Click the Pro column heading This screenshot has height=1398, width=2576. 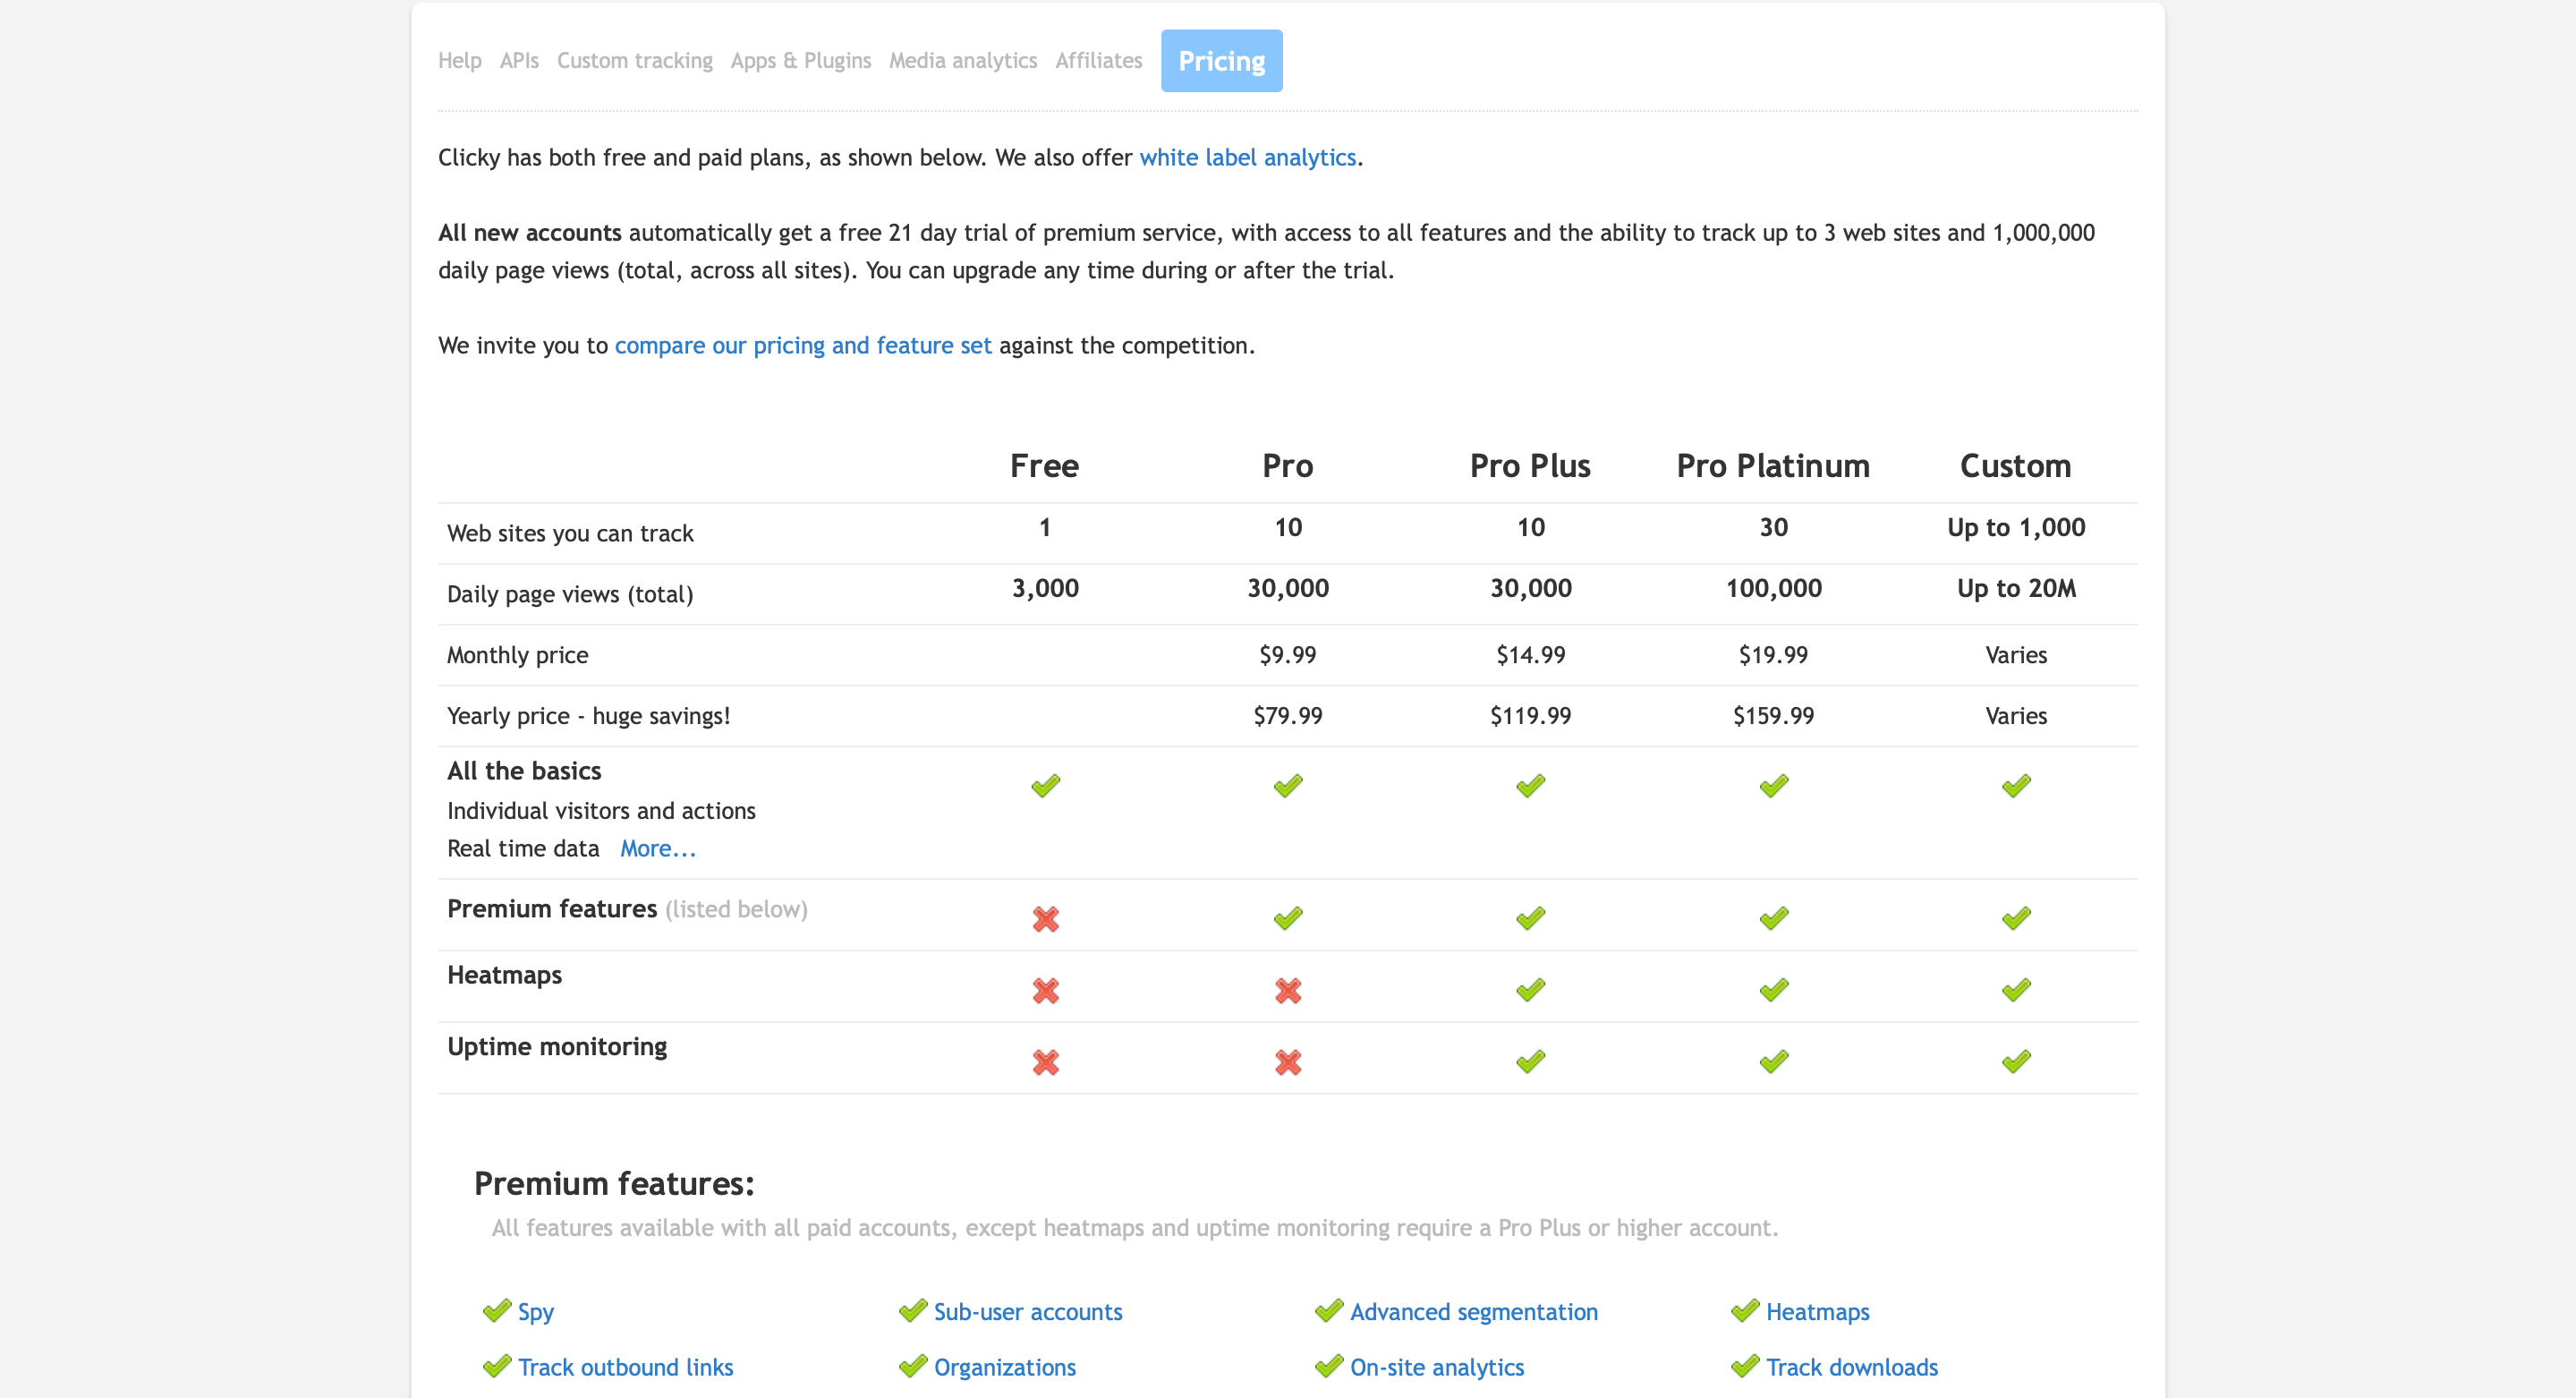1287,466
